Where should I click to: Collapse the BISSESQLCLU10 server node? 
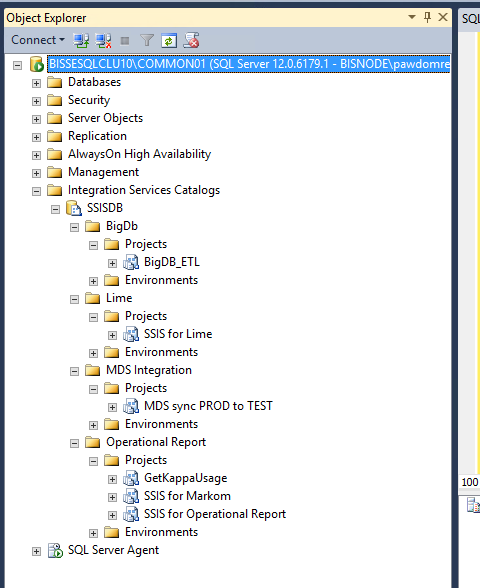[17, 66]
